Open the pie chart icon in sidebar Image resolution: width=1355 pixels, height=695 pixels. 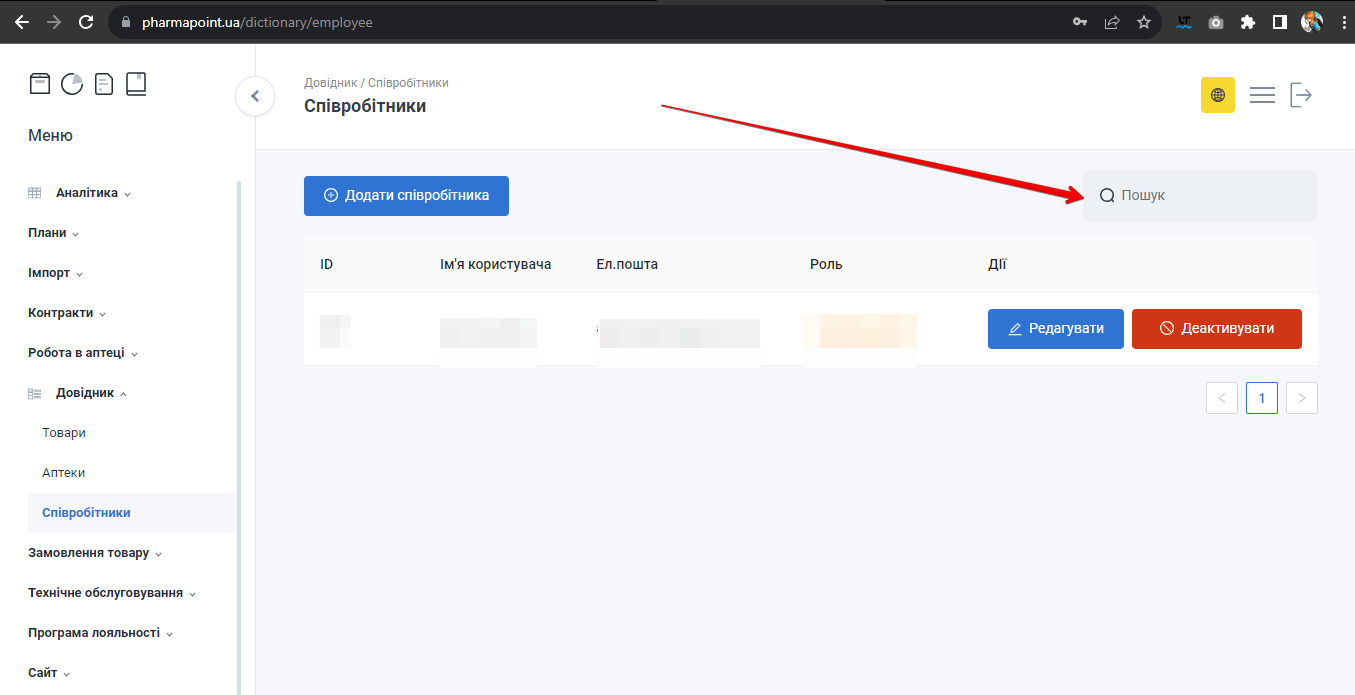(x=72, y=84)
